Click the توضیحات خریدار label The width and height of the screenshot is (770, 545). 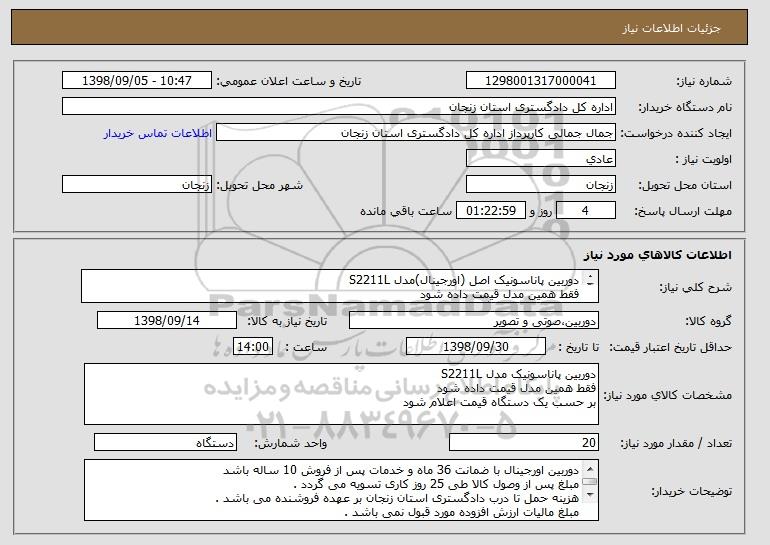click(x=691, y=491)
